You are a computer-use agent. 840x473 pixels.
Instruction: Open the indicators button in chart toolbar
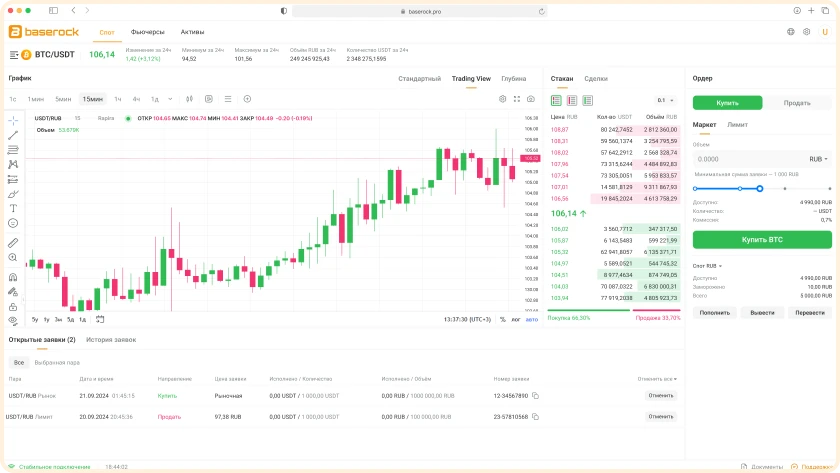[x=208, y=99]
